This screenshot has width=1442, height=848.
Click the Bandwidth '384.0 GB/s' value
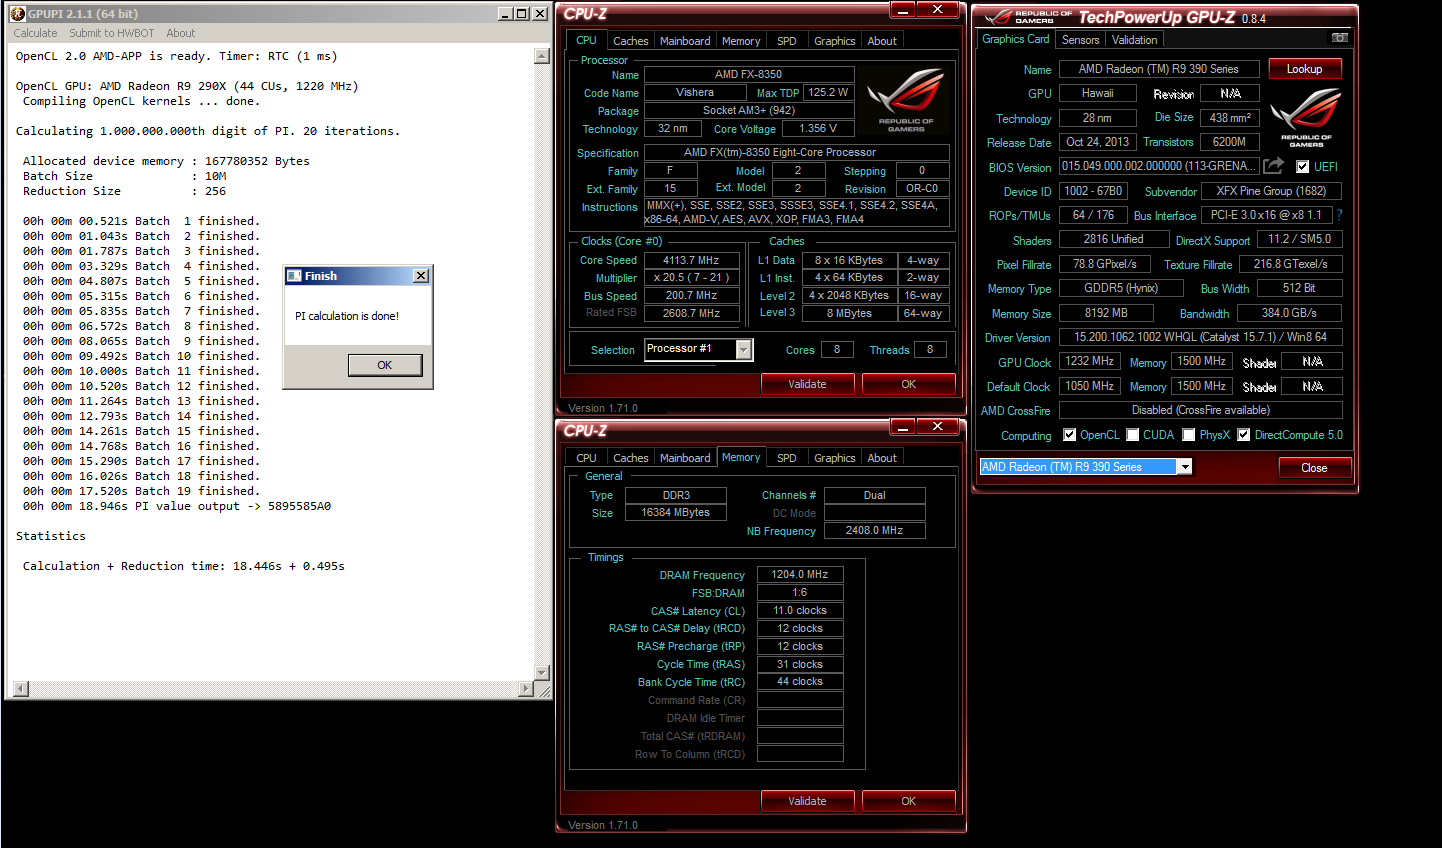click(x=1289, y=312)
